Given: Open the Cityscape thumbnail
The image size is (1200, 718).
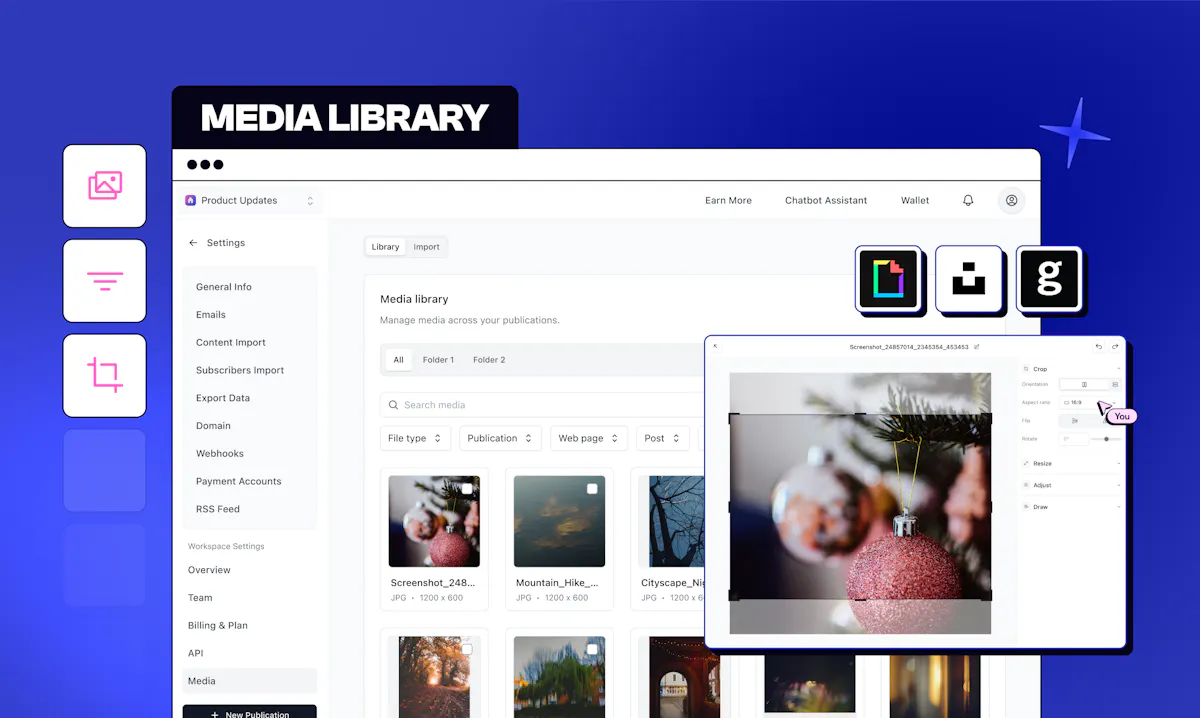Looking at the screenshot, I should tap(676, 521).
